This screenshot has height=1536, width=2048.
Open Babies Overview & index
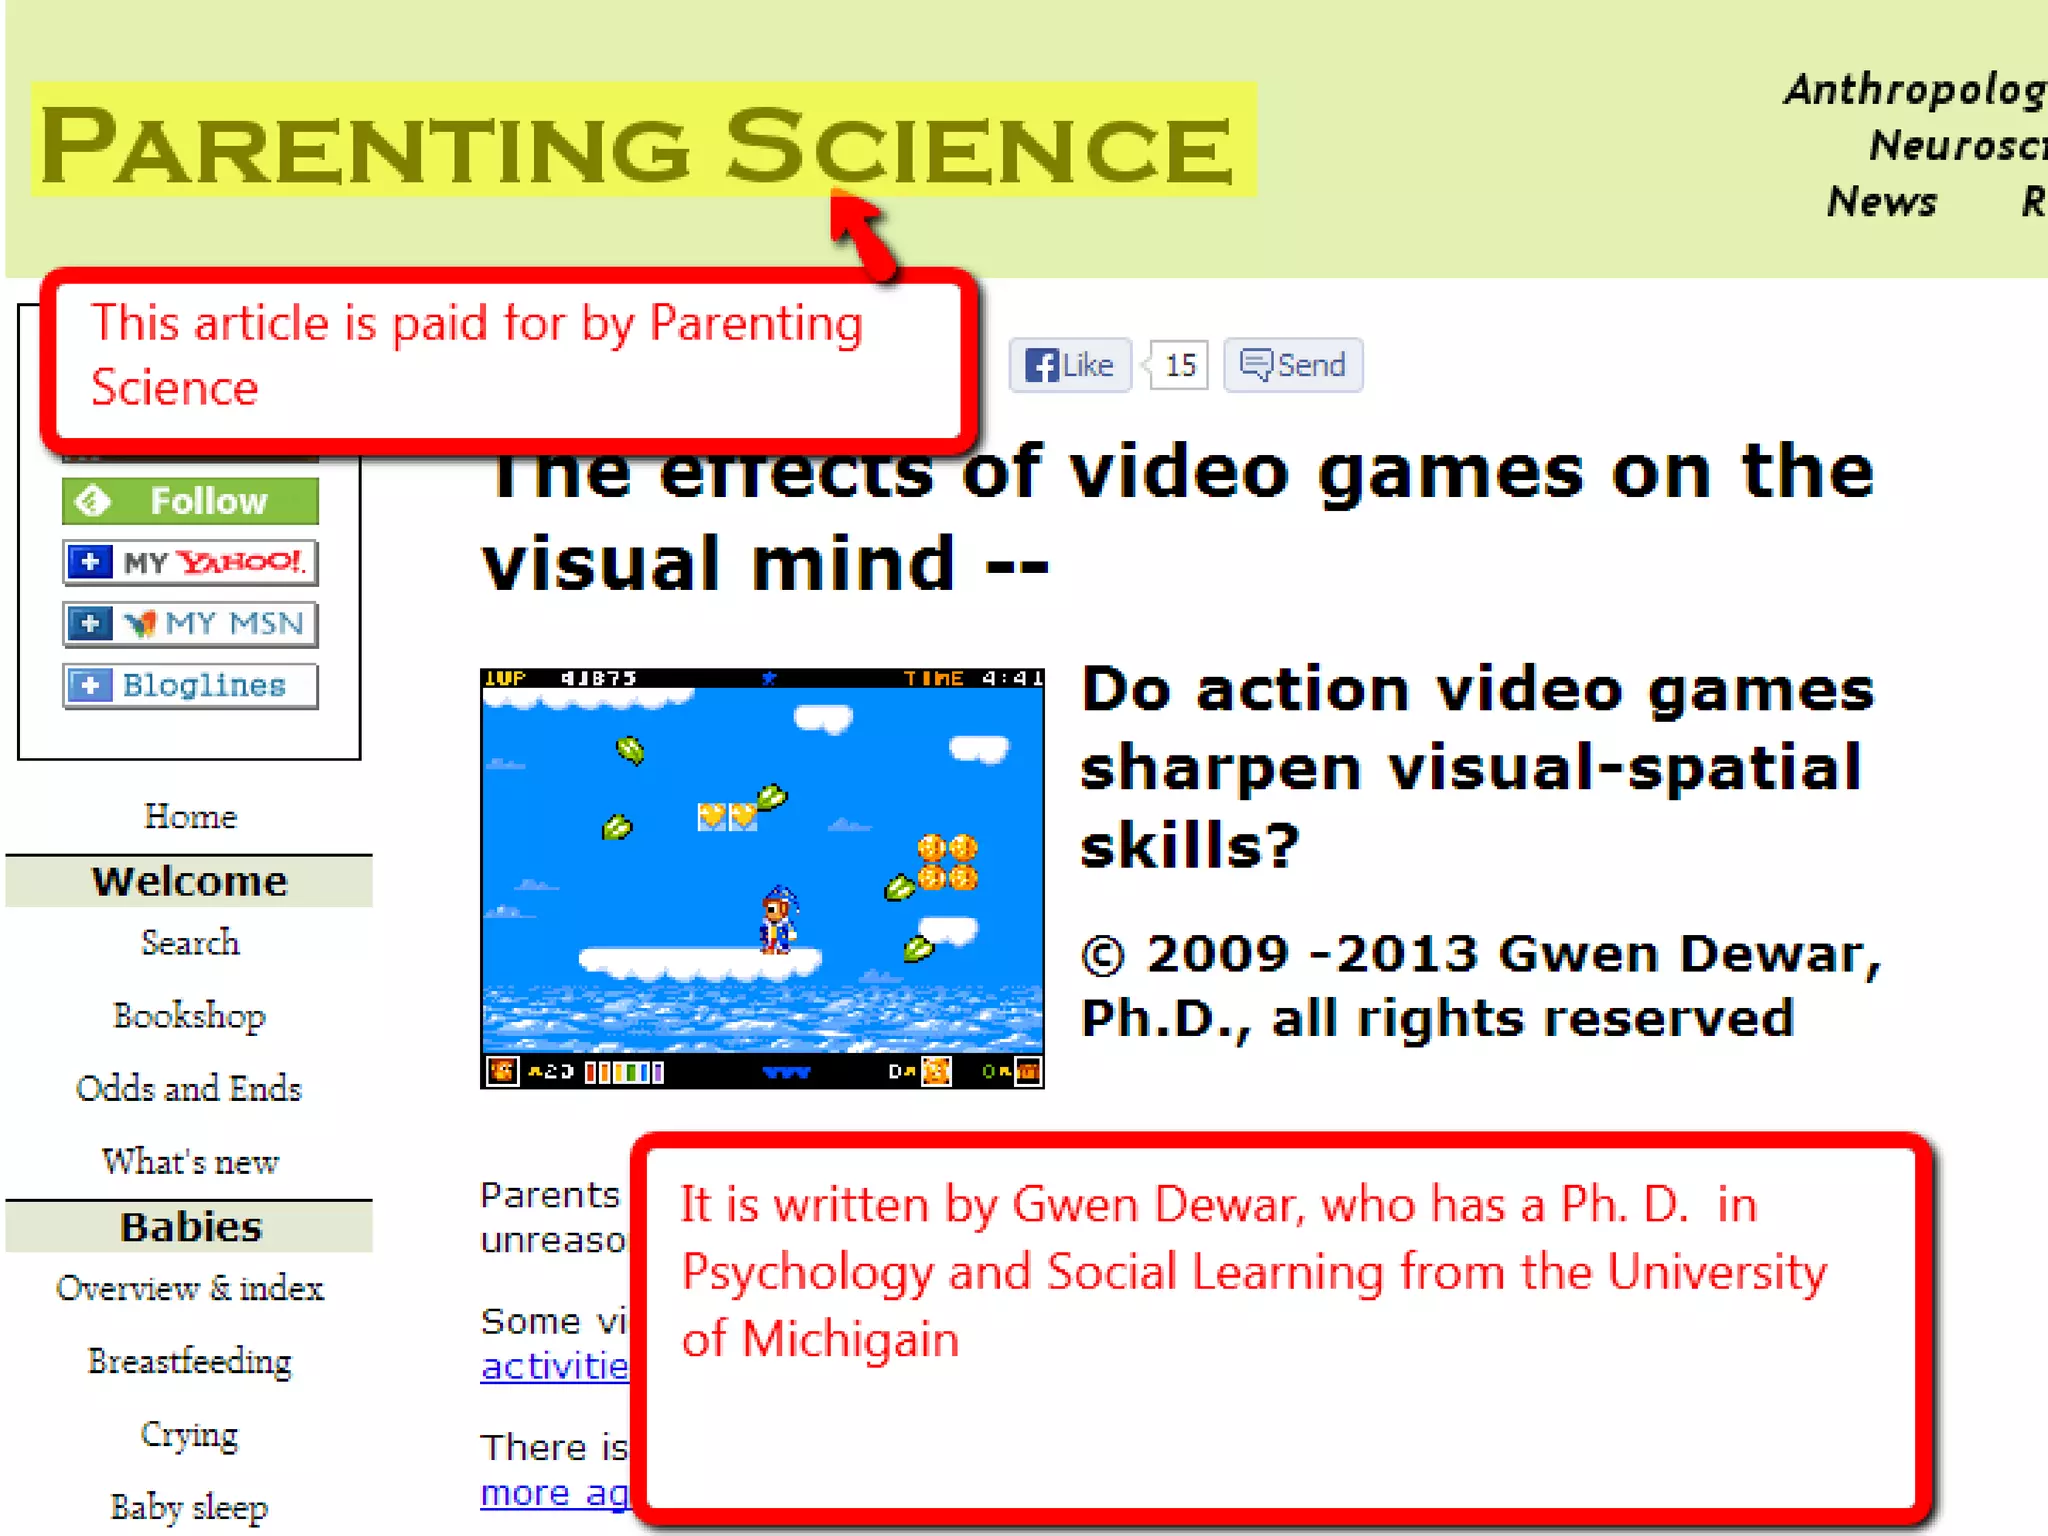pos(190,1289)
